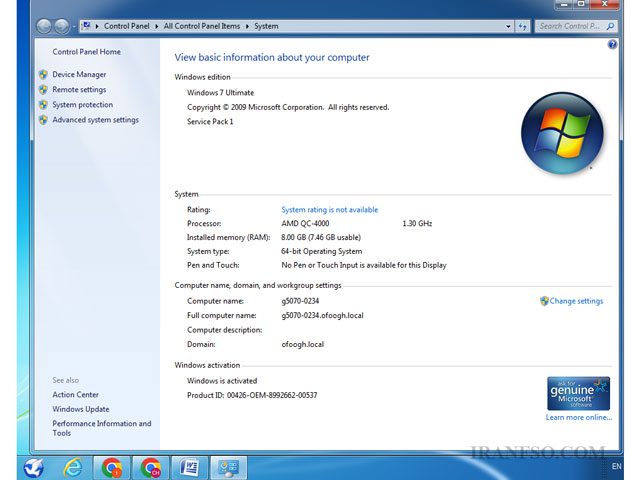Click Control Panel taskbar button
The image size is (640, 480).
pyautogui.click(x=228, y=468)
